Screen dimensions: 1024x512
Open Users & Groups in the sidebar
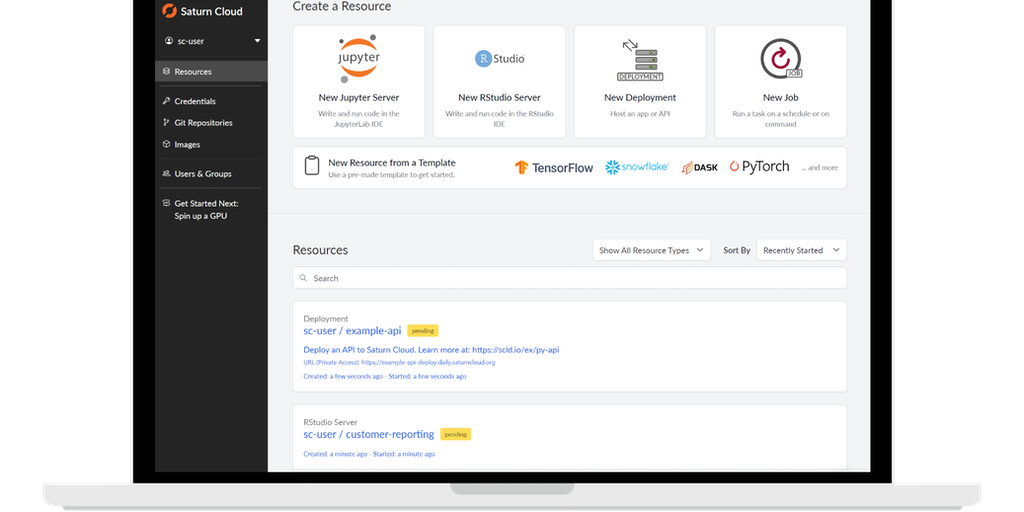pos(202,174)
